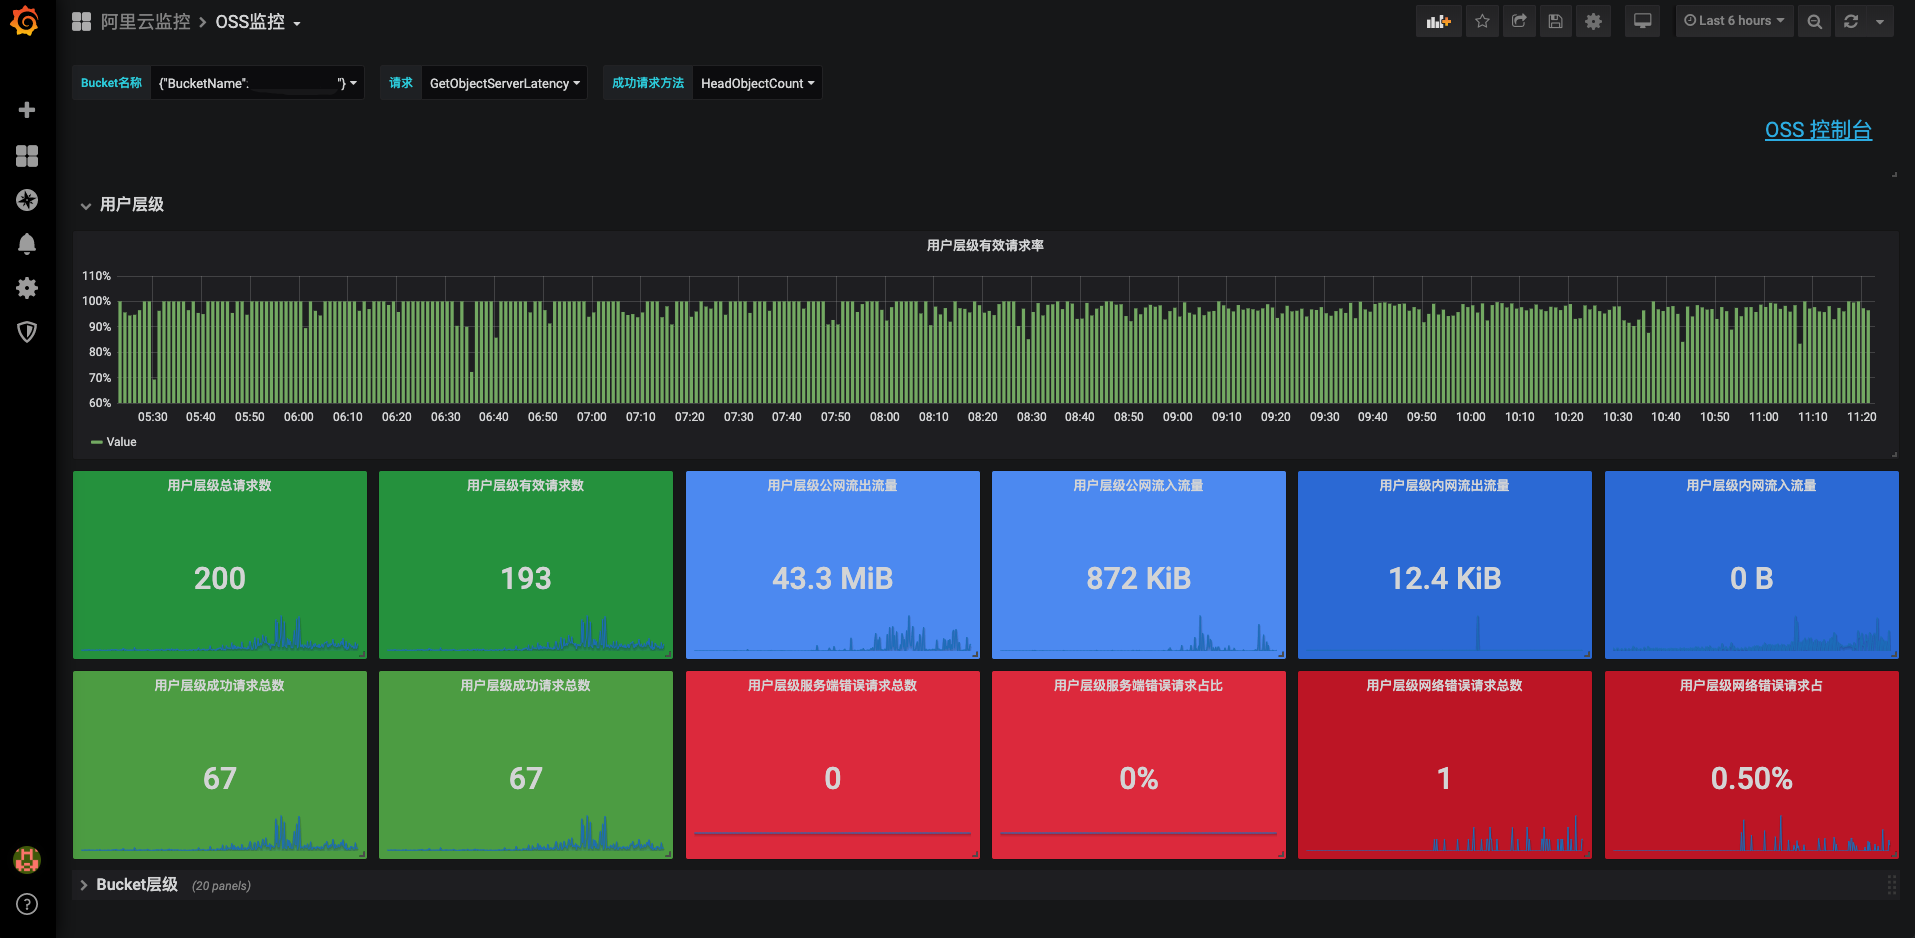The image size is (1915, 938).
Task: Click the 0 B intranet inbound value
Action: pyautogui.click(x=1751, y=578)
